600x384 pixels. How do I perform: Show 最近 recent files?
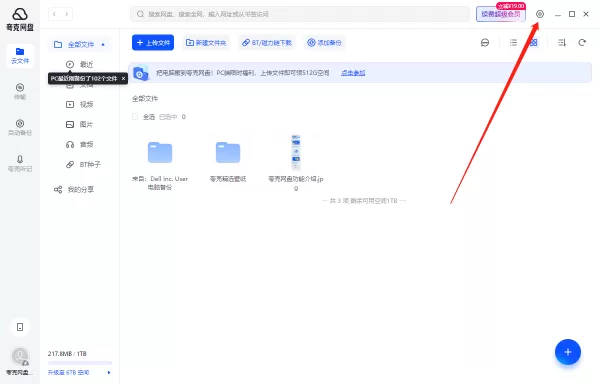86,64
